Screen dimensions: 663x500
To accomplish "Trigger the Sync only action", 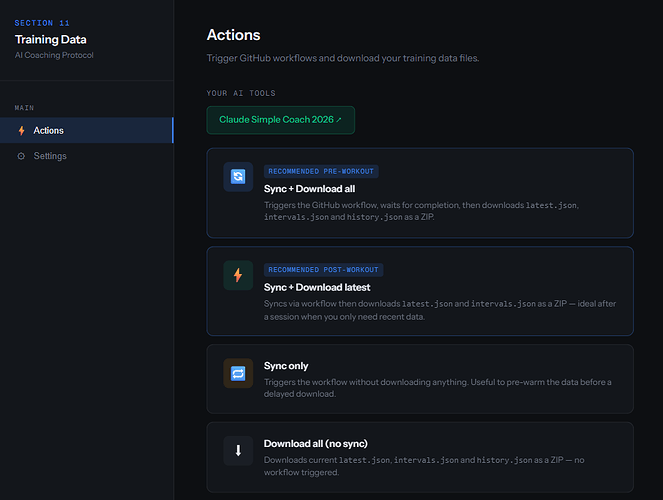I will pos(420,379).
